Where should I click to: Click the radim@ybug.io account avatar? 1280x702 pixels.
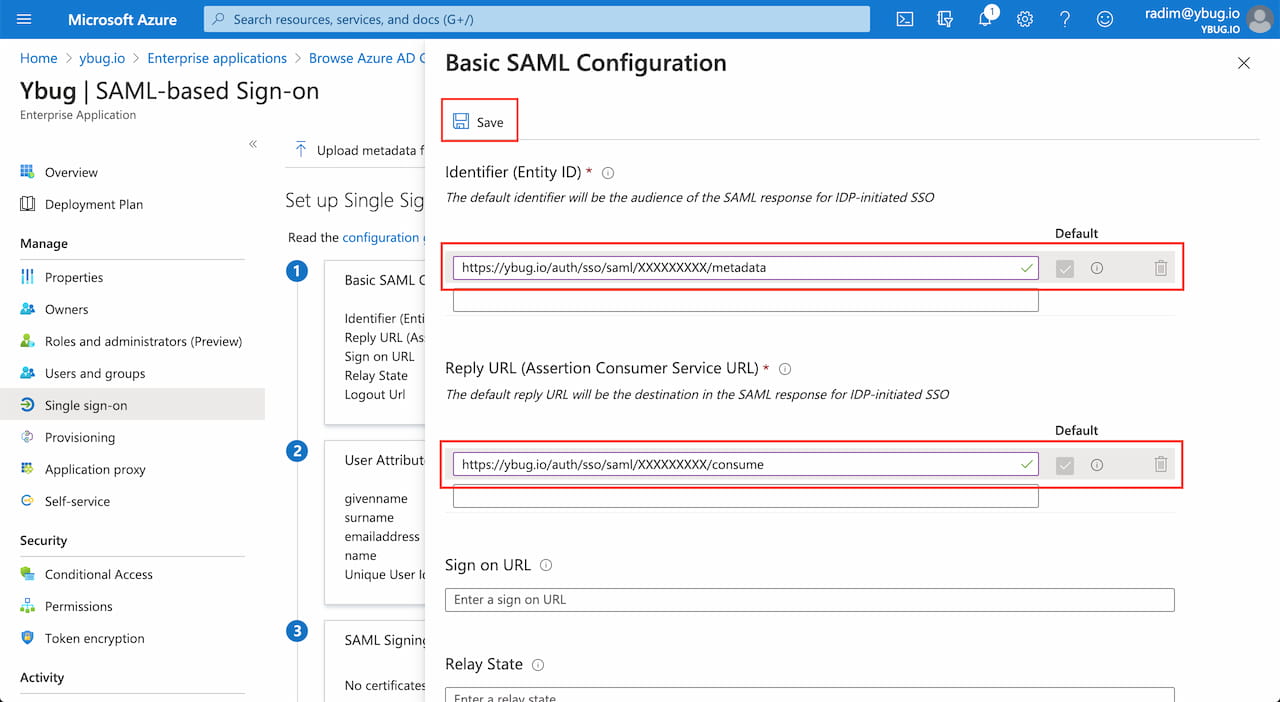coord(1257,19)
